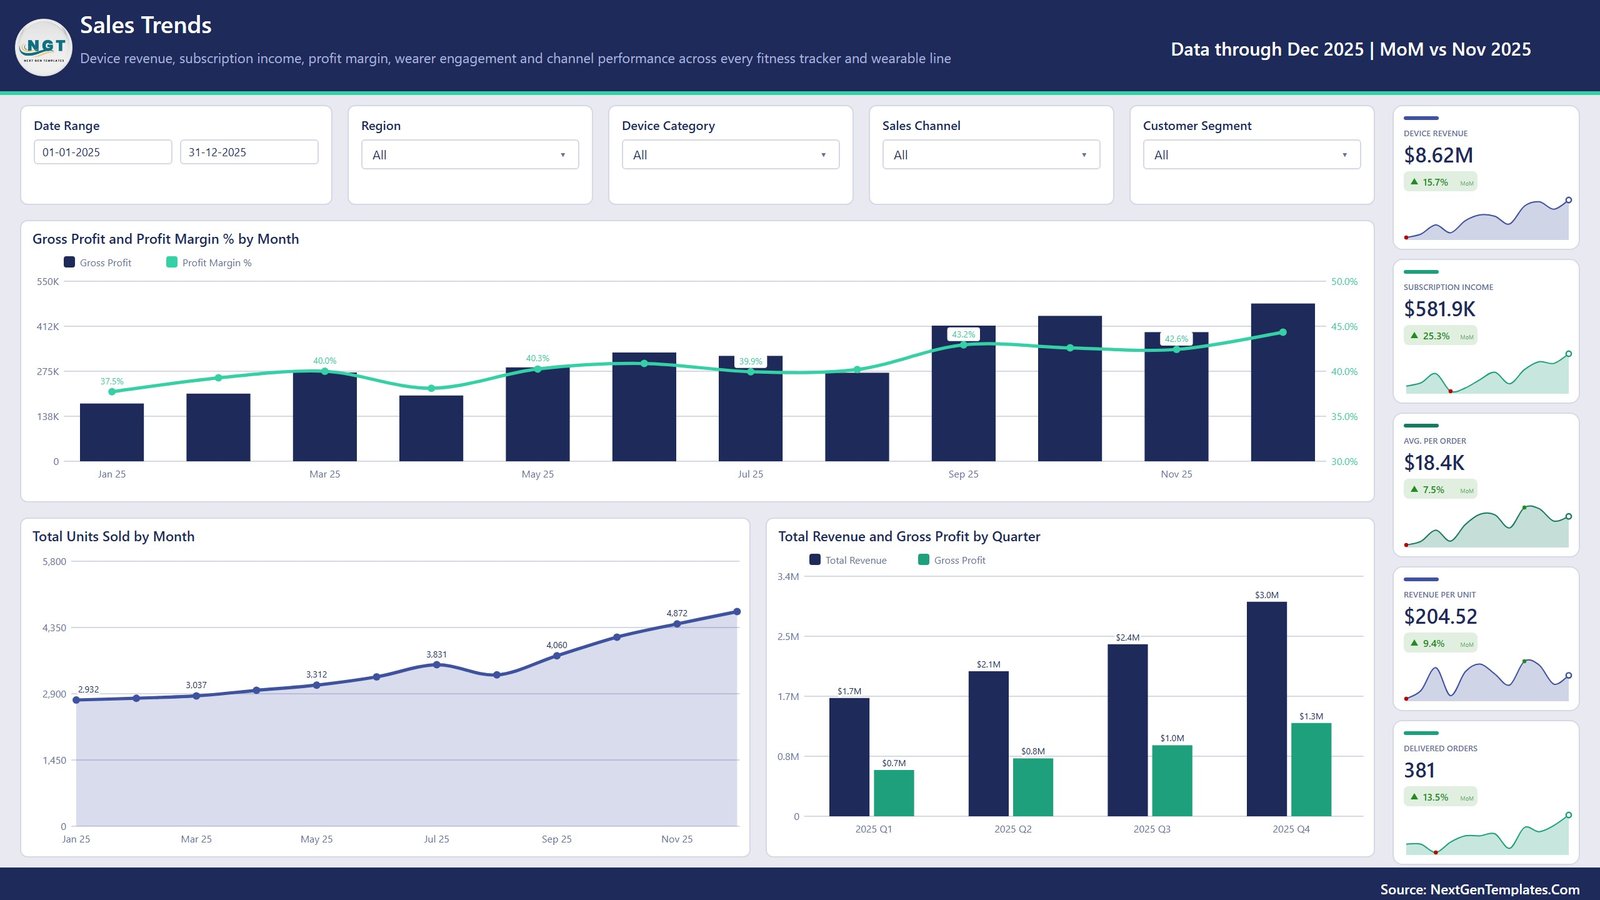Select the Delivered Orders 381 value
1600x900 pixels.
[x=1419, y=771]
